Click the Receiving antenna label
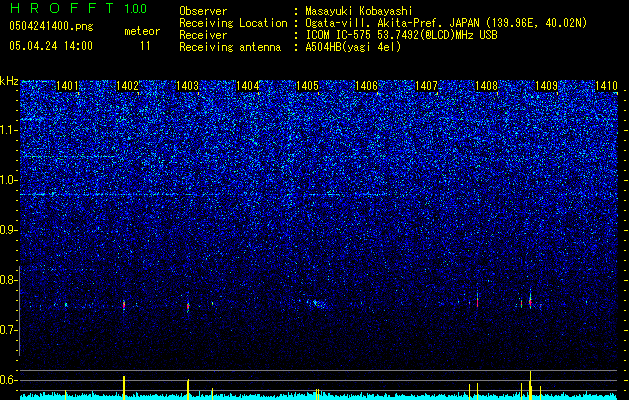 tap(230, 47)
